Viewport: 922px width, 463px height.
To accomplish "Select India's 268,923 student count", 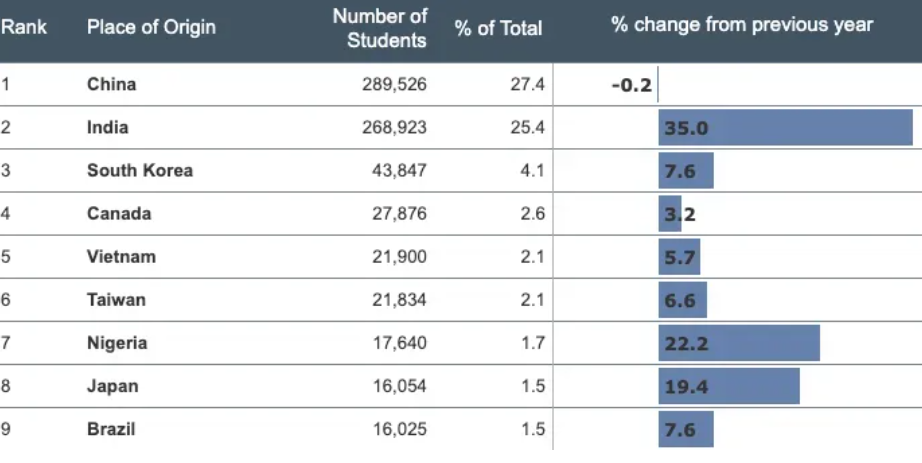I will click(394, 128).
